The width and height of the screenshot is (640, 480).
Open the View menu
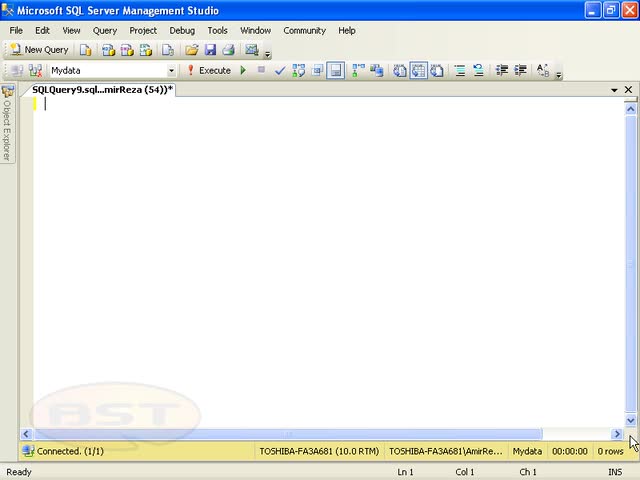[x=71, y=31]
